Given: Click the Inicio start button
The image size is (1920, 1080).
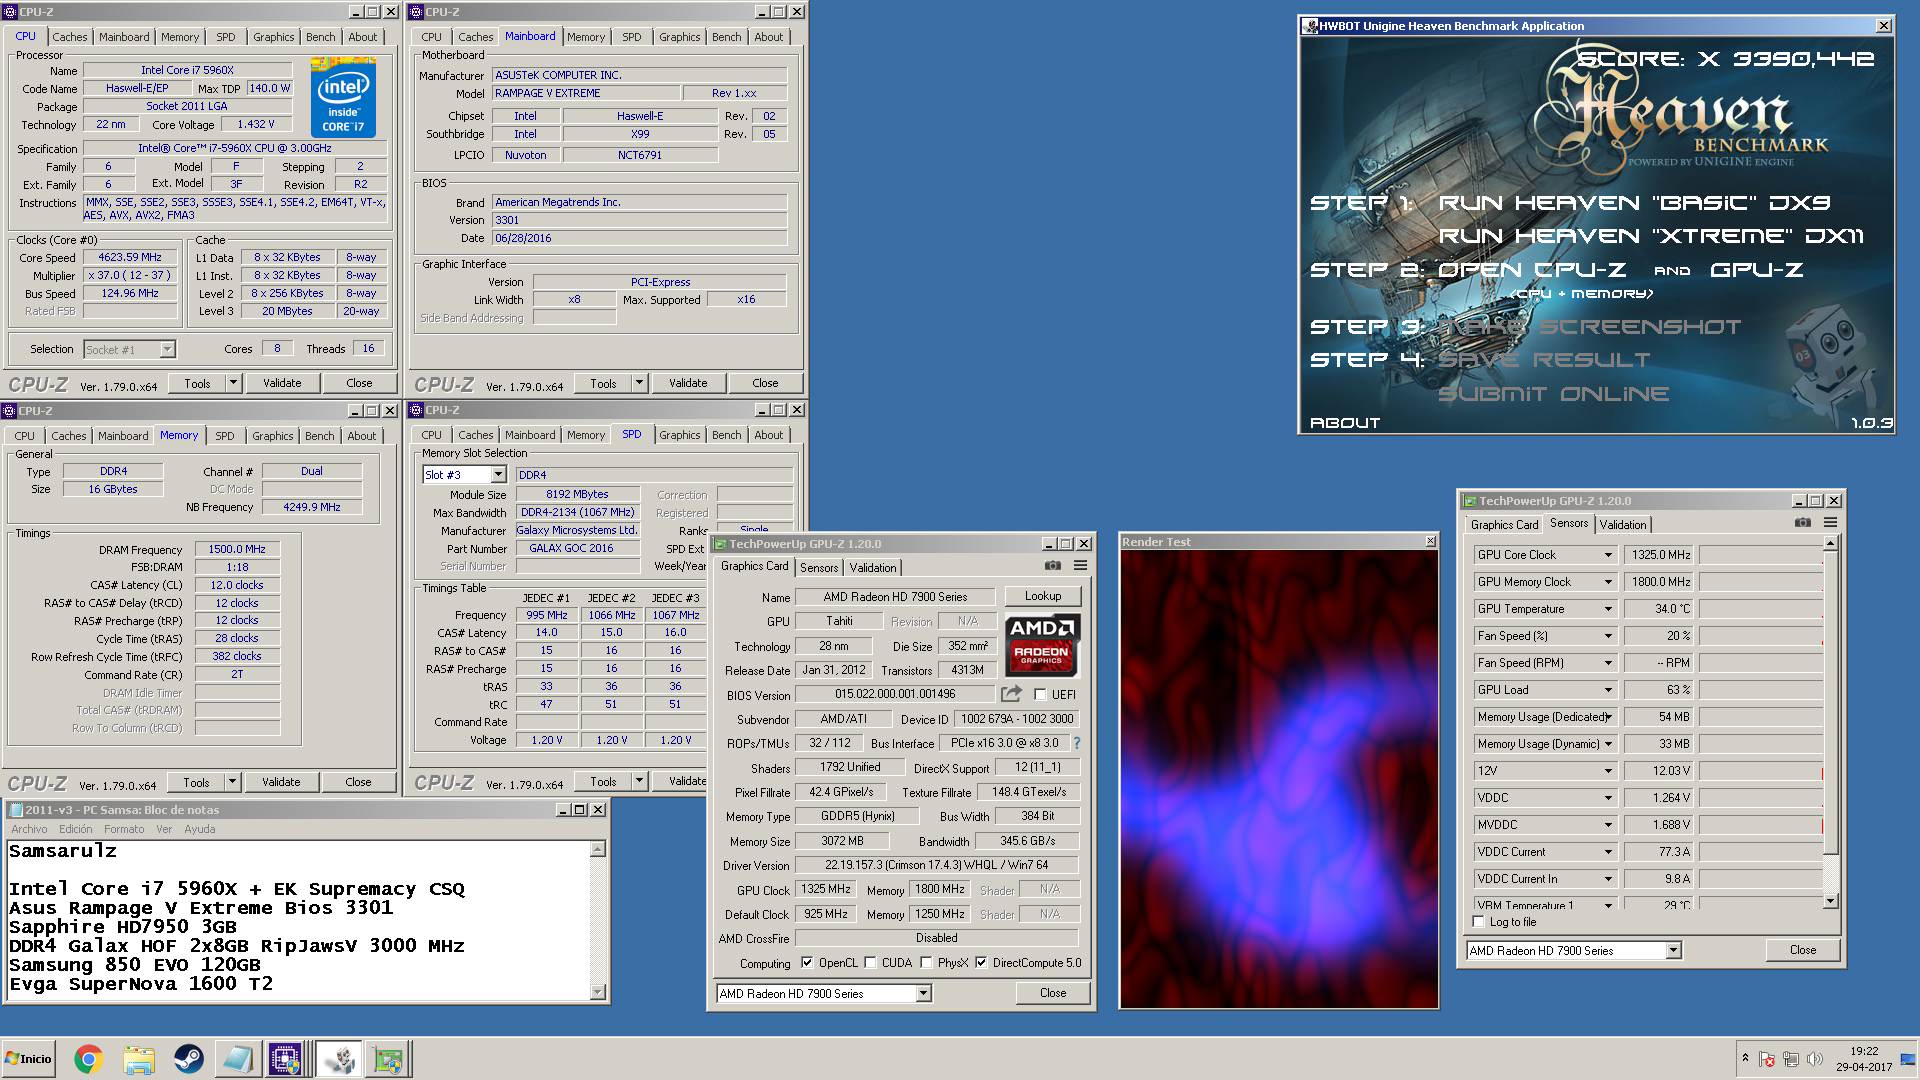Looking at the screenshot, I should (29, 1059).
